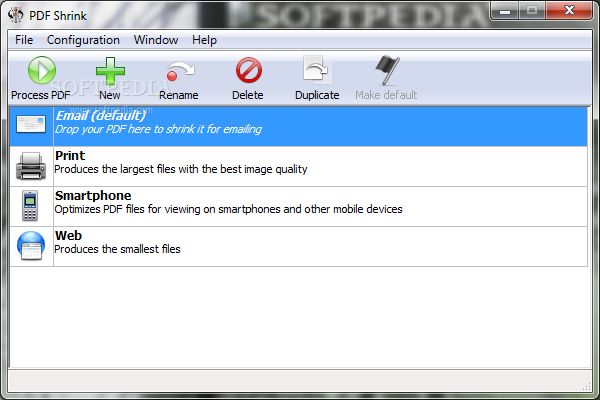Click the green Process PDF play icon
600x400 pixels.
pyautogui.click(x=42, y=70)
